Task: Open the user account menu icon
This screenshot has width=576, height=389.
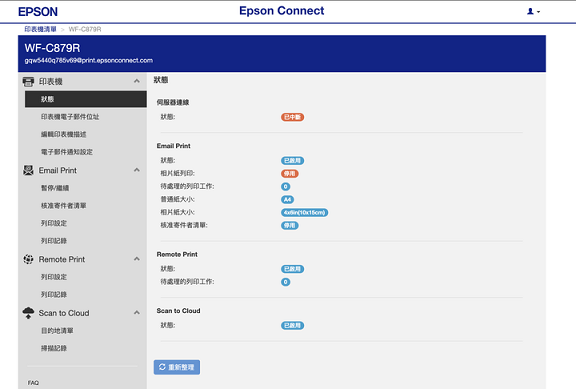Action: click(x=533, y=11)
